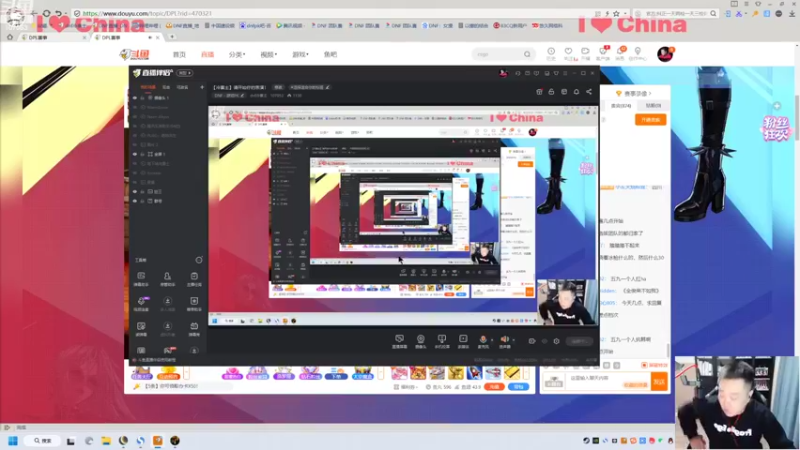Image resolution: width=800 pixels, height=450 pixels.
Task: Click the red recharge button under gifts
Action: (494, 387)
